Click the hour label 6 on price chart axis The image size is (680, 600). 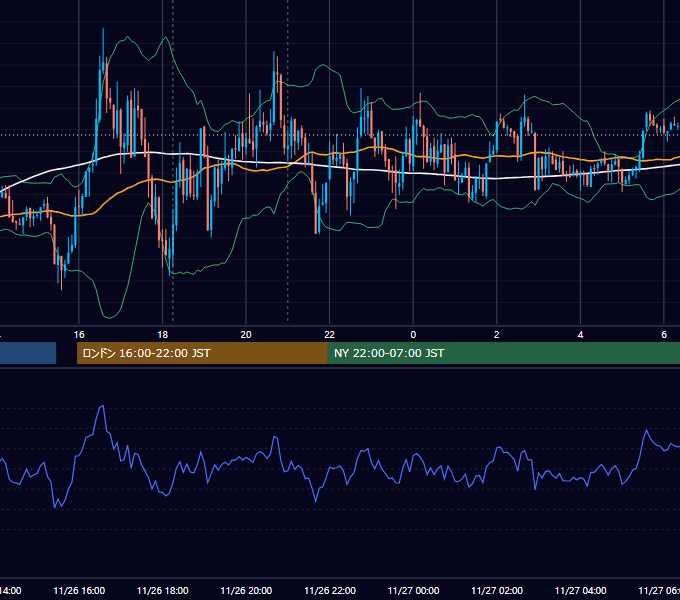point(664,334)
